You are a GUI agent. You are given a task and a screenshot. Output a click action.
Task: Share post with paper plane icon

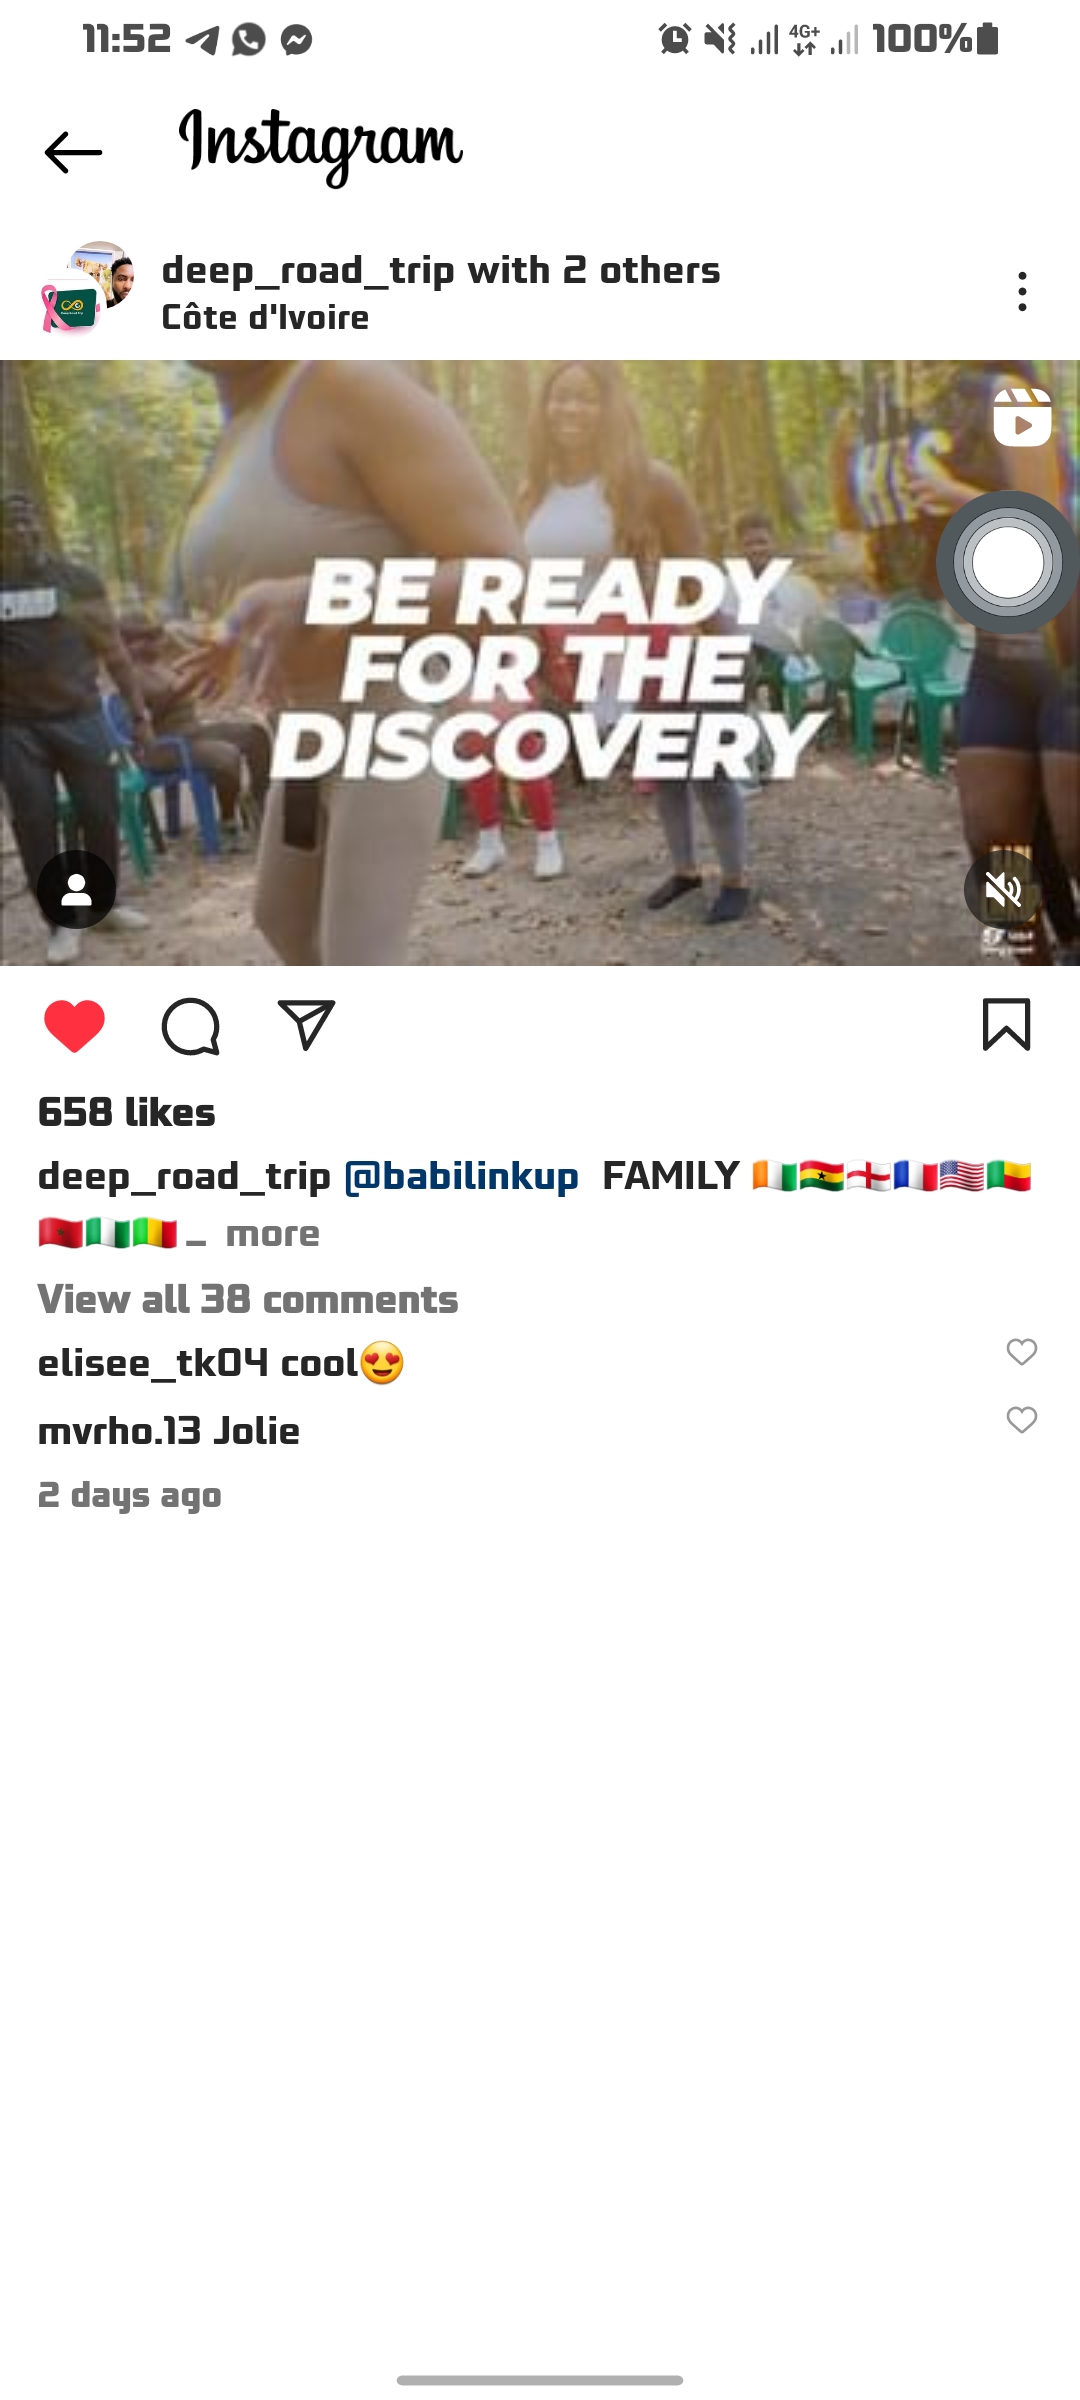pos(306,1025)
